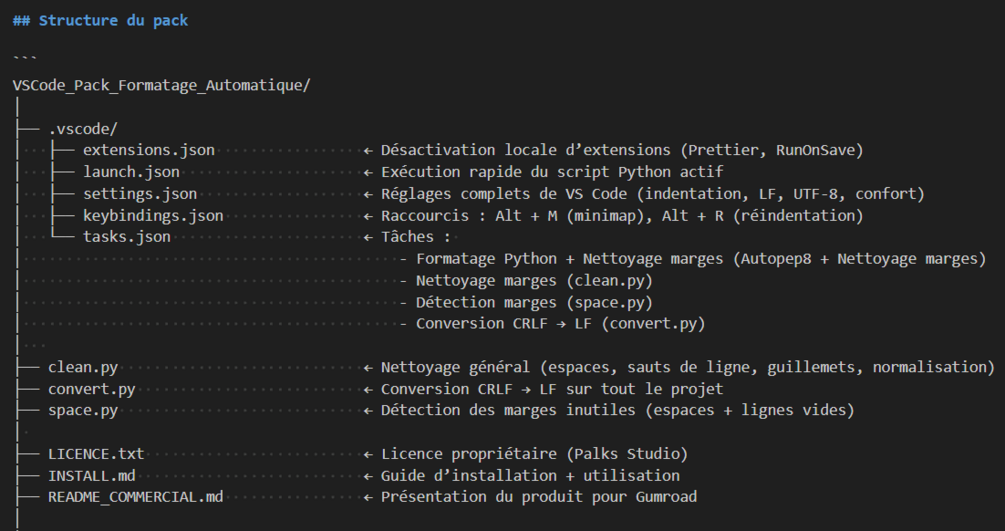
Task: Select the VSCode_Pack_Formatage_Automatique/ root folder line
Action: tap(161, 85)
